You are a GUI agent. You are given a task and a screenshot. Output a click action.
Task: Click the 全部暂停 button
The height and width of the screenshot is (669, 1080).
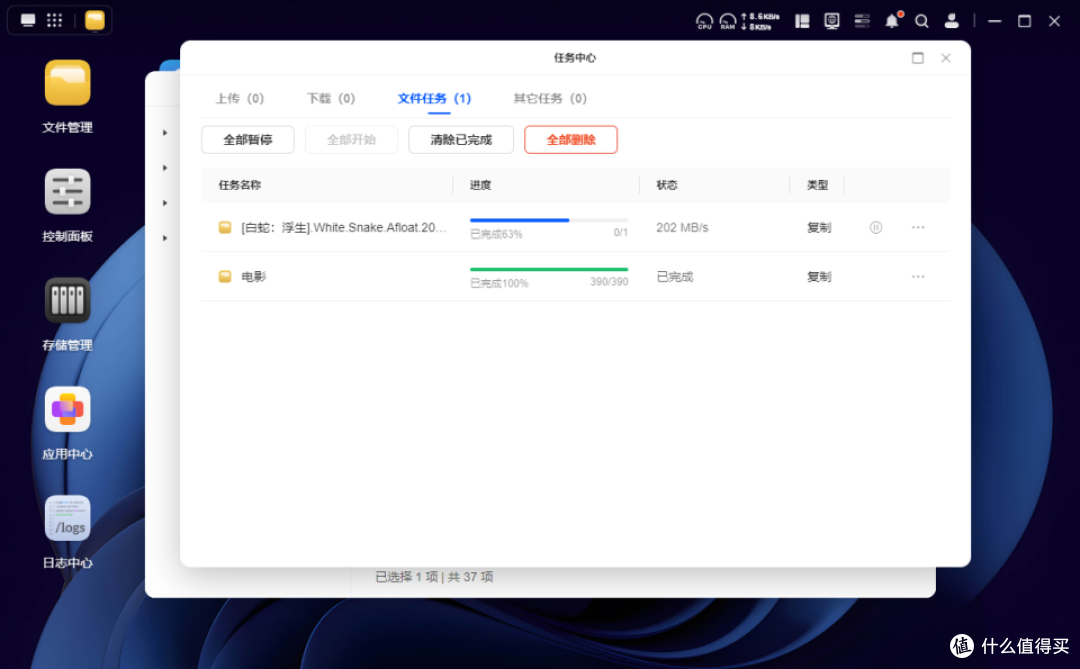pyautogui.click(x=248, y=140)
